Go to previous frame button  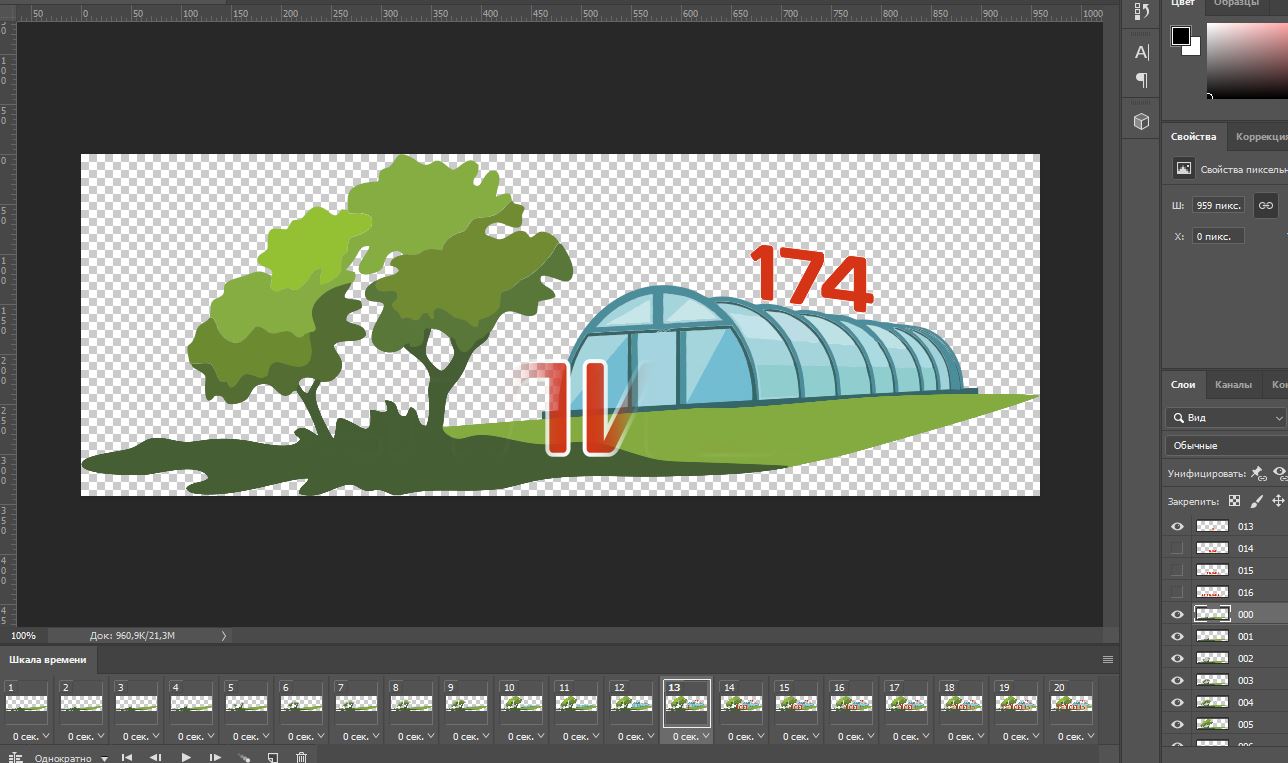pyautogui.click(x=155, y=758)
